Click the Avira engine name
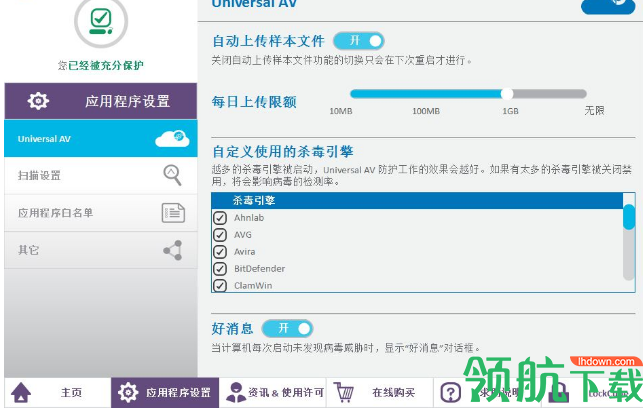 (x=244, y=251)
